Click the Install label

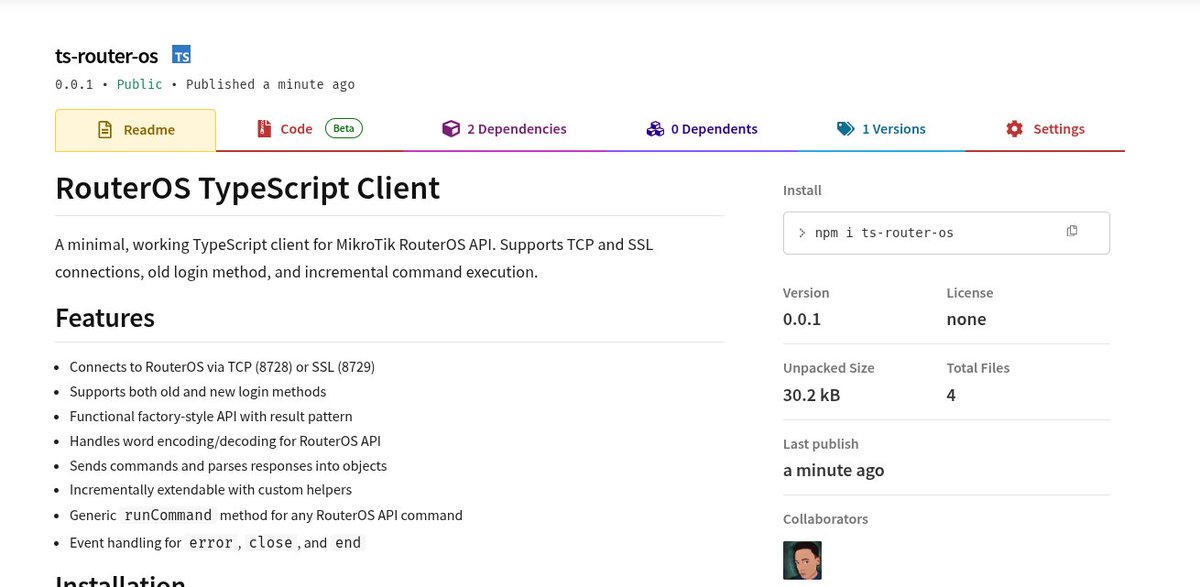click(802, 190)
